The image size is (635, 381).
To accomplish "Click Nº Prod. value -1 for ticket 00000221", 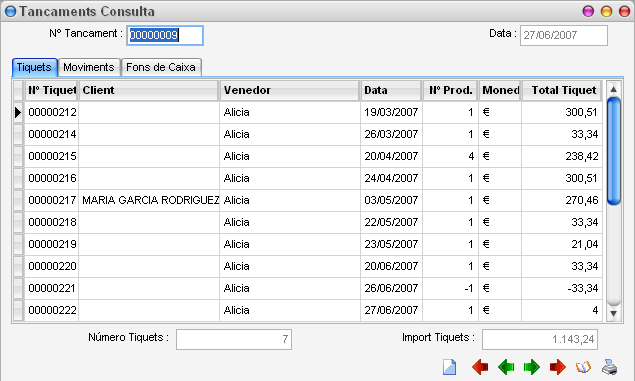I will pyautogui.click(x=469, y=288).
